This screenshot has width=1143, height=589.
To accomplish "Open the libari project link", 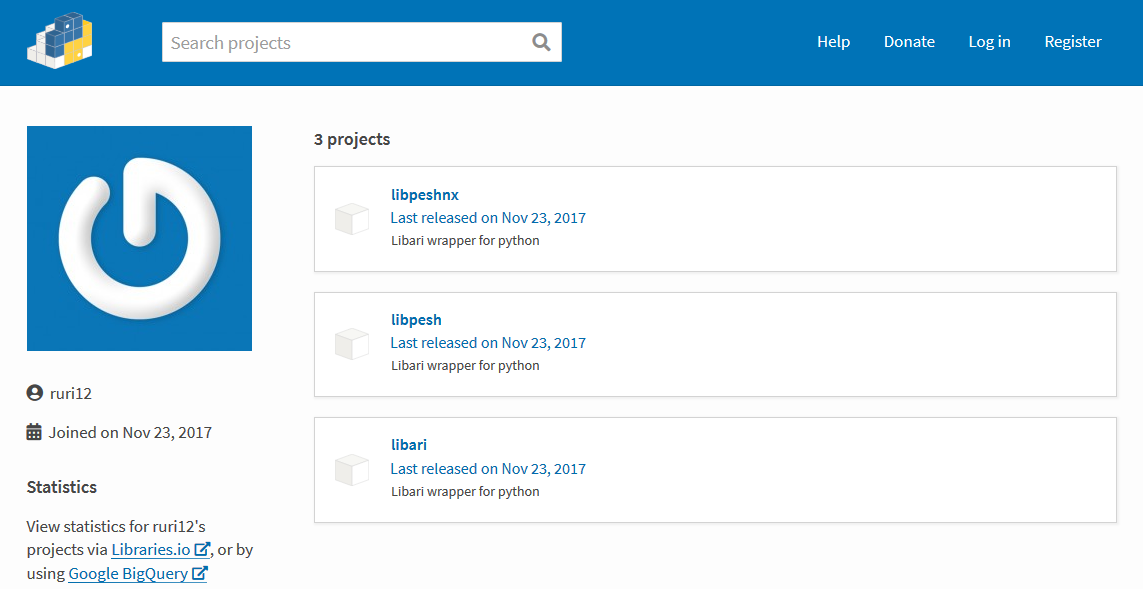I will [409, 444].
